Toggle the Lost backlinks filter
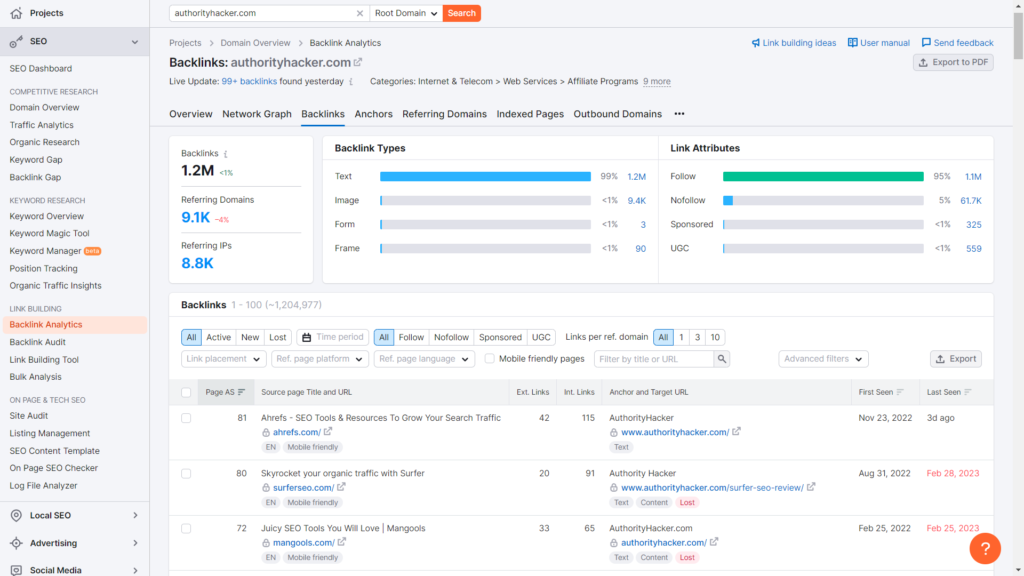This screenshot has width=1024, height=576. coord(278,338)
